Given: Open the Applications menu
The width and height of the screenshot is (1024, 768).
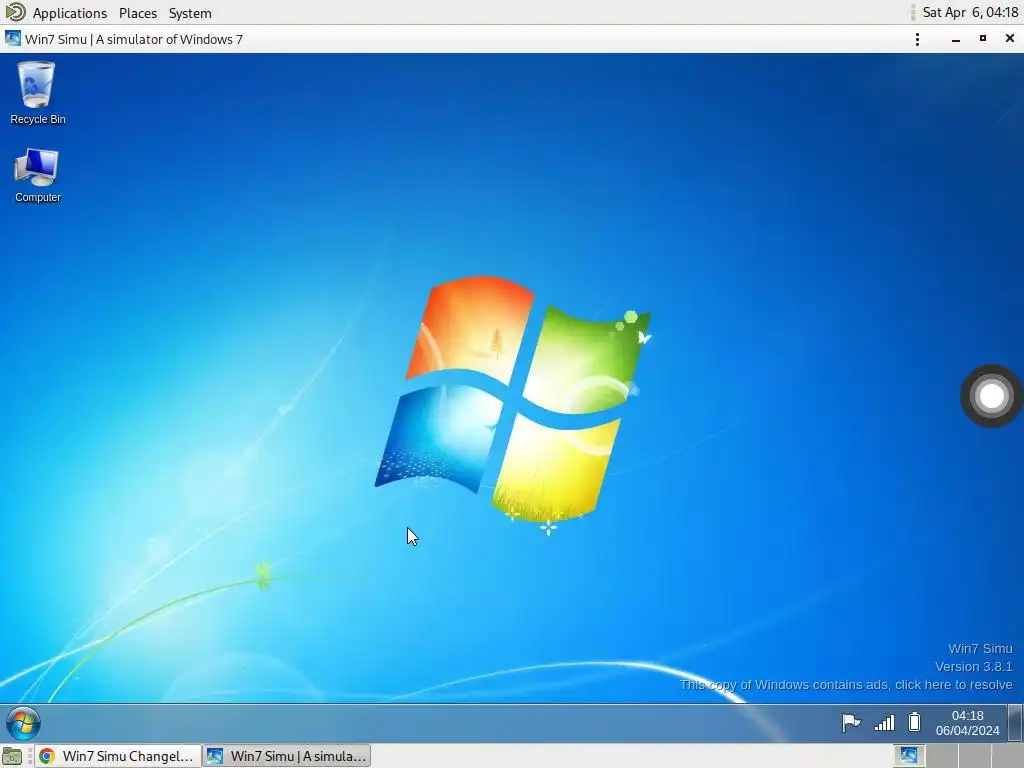Looking at the screenshot, I should (69, 13).
